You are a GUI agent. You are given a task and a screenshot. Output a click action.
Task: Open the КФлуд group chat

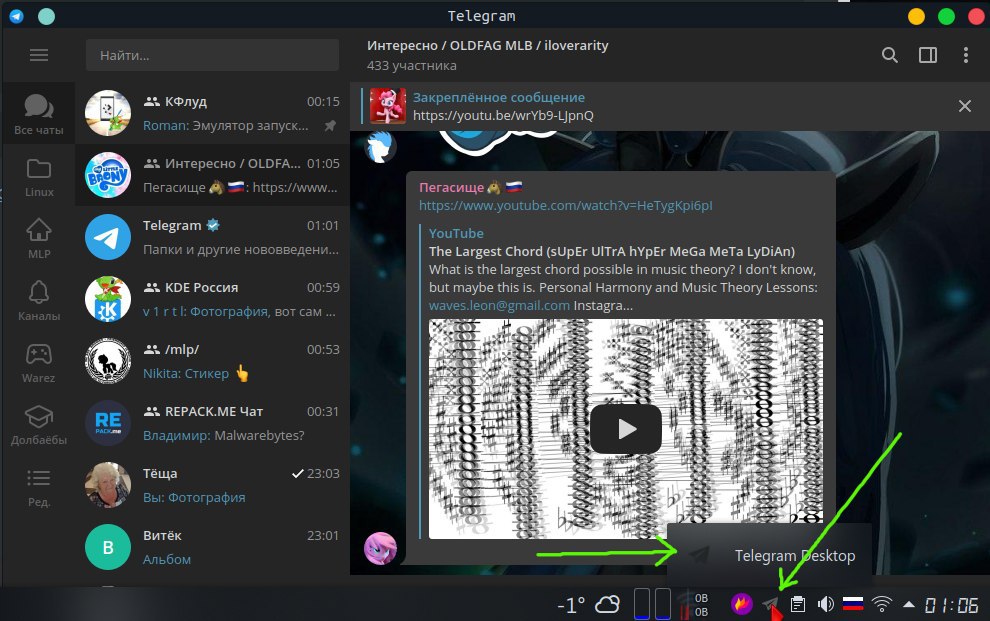[213, 113]
